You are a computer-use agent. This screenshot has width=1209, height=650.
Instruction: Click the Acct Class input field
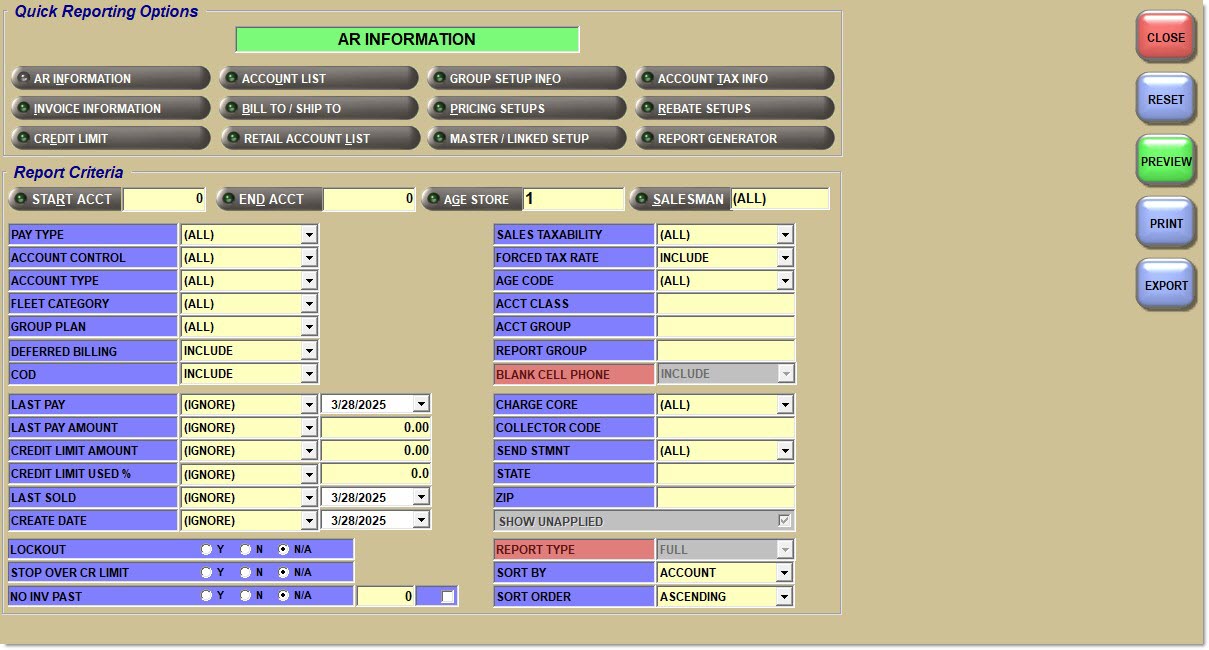(x=725, y=304)
